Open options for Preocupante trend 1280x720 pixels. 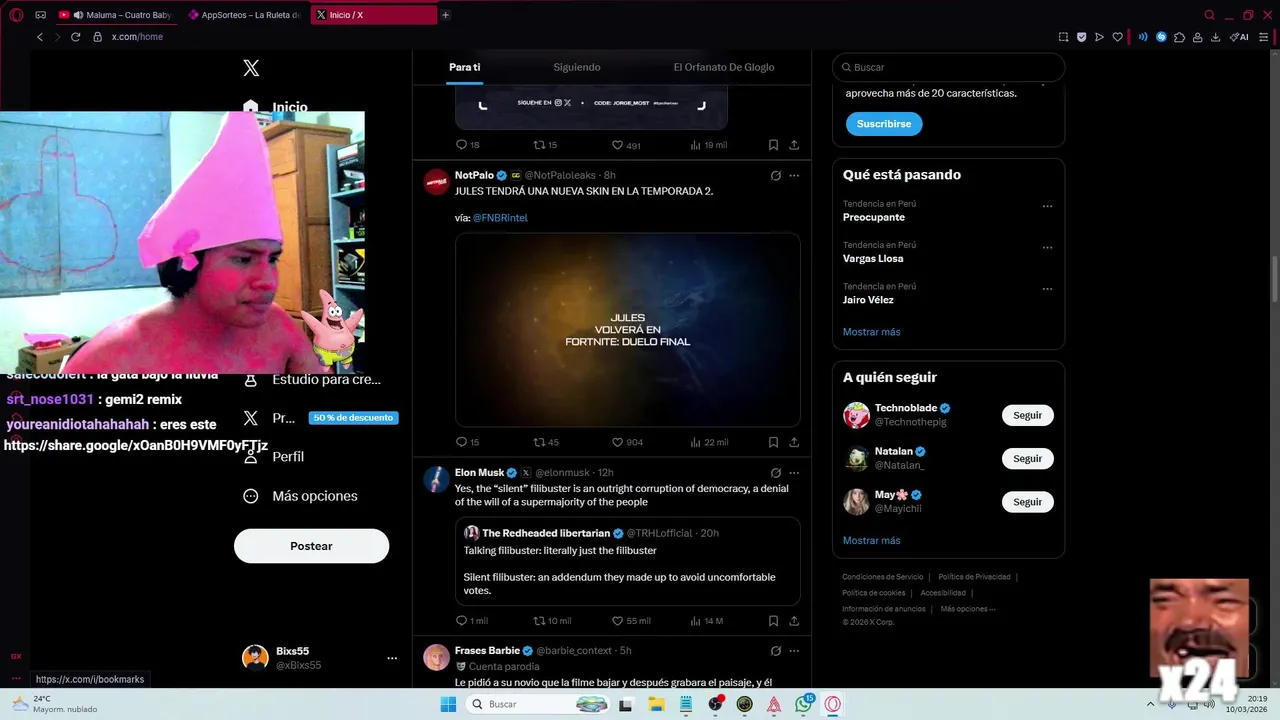(1047, 207)
